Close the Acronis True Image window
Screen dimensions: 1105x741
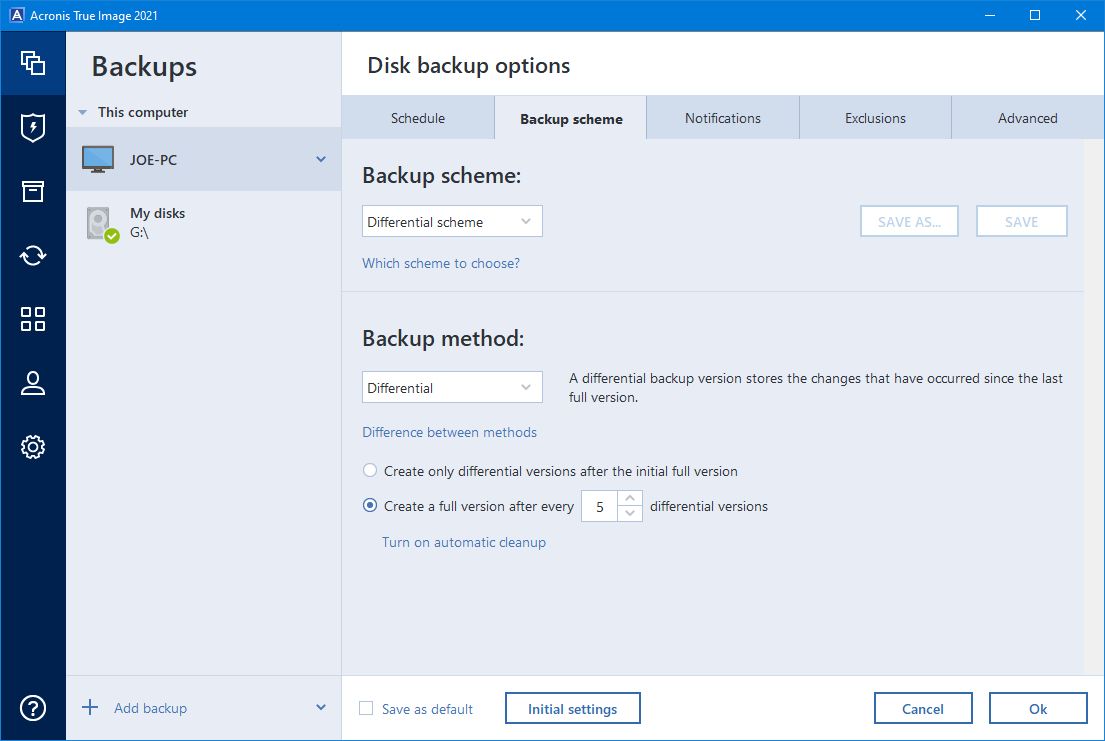(1080, 15)
